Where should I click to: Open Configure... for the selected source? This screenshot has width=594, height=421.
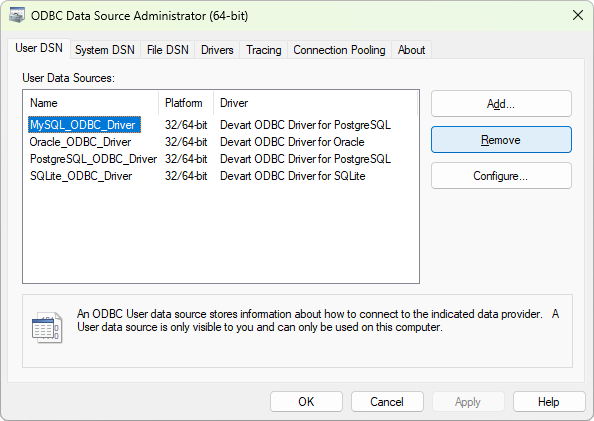pos(501,176)
